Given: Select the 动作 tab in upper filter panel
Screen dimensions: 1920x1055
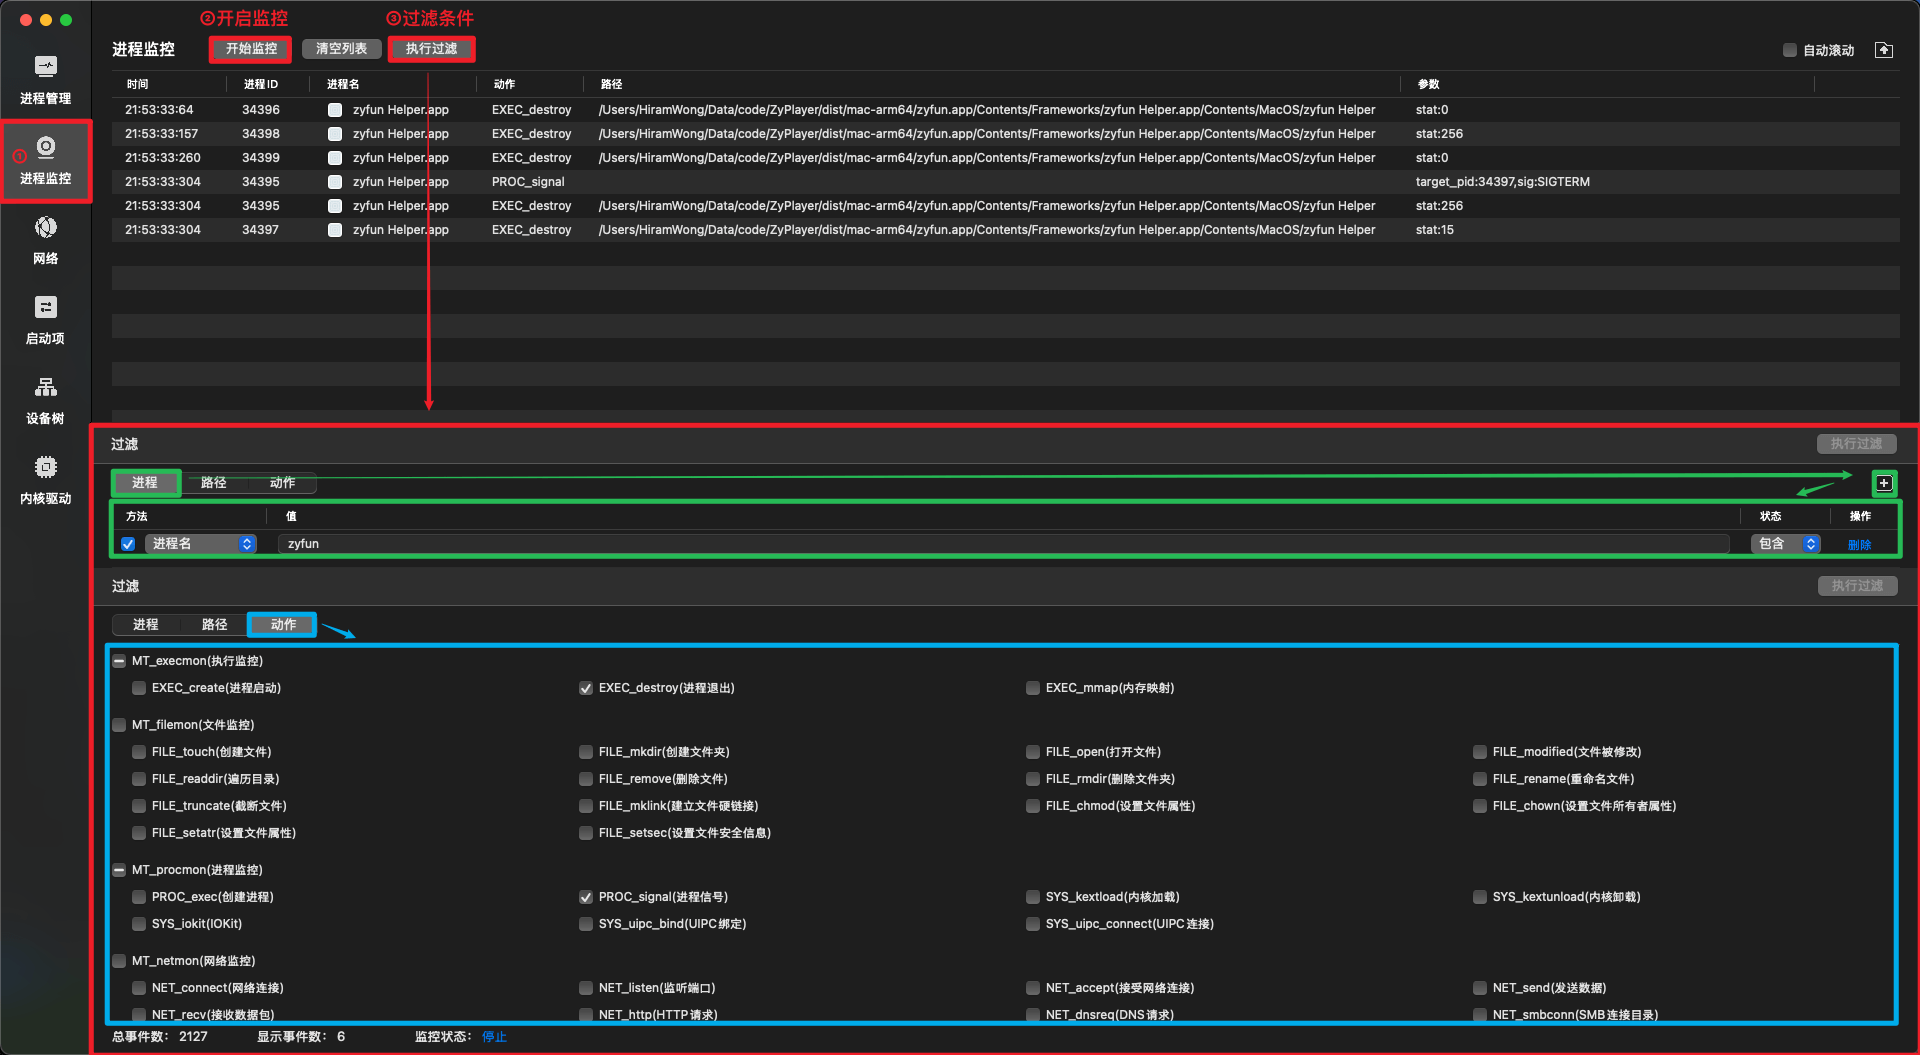Looking at the screenshot, I should coord(281,483).
